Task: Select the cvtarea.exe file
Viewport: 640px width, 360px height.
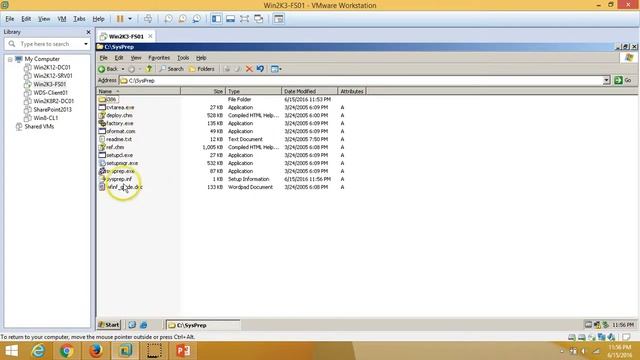Action: [116, 107]
